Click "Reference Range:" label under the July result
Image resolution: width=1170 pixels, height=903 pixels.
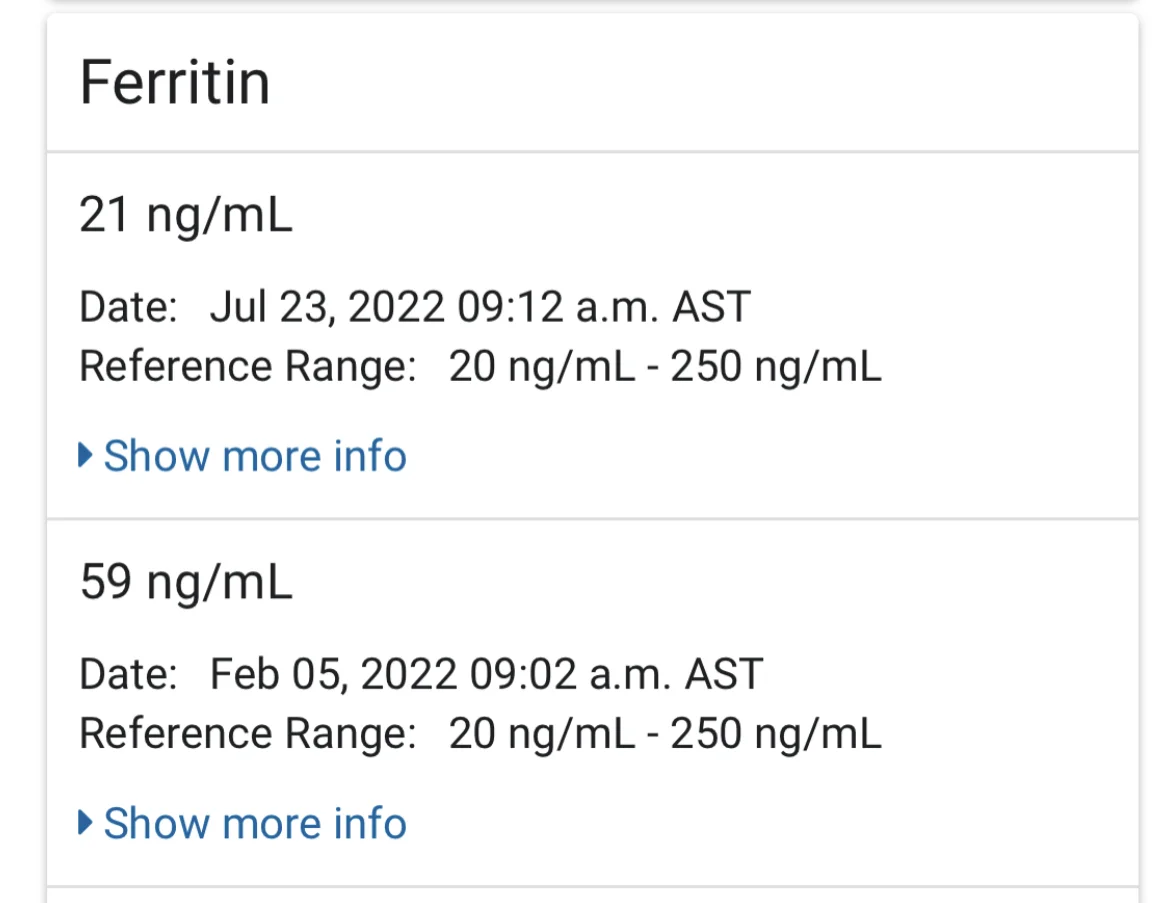(247, 368)
